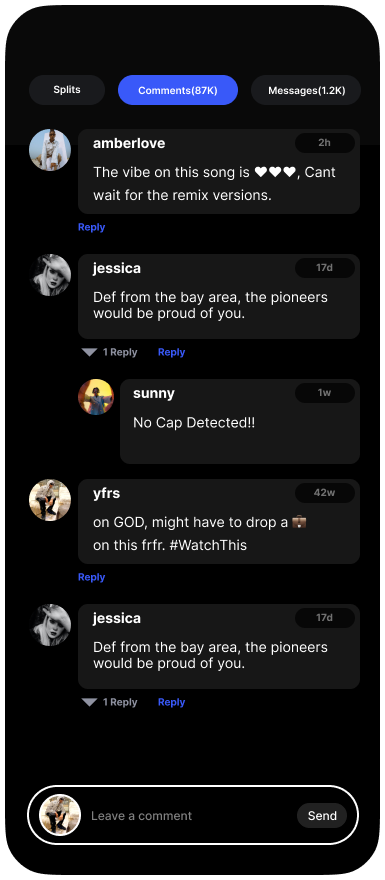
Task: Reply to amberlove's comment
Action: (91, 227)
